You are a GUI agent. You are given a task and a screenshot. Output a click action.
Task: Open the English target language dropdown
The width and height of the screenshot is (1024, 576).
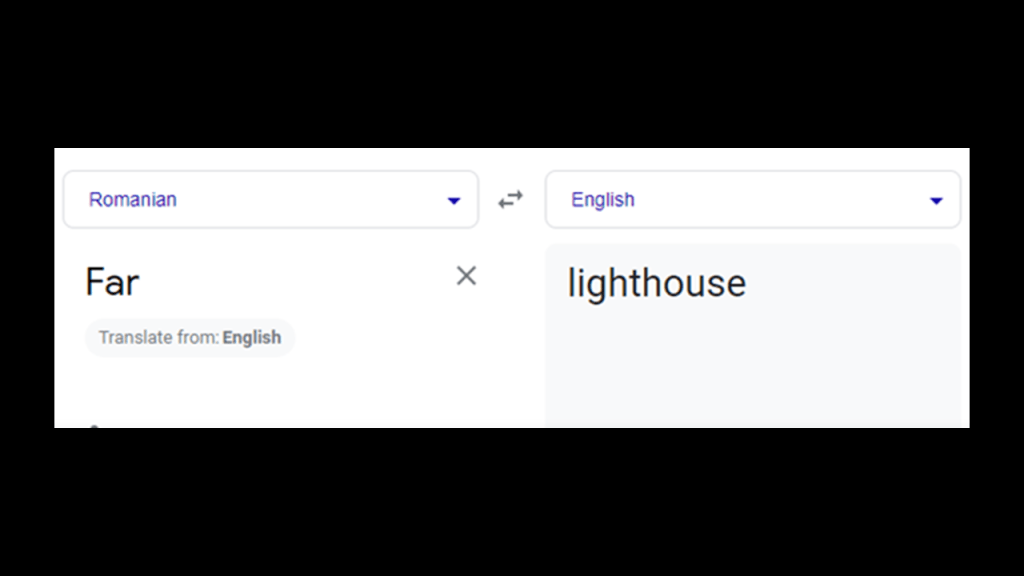click(x=752, y=200)
